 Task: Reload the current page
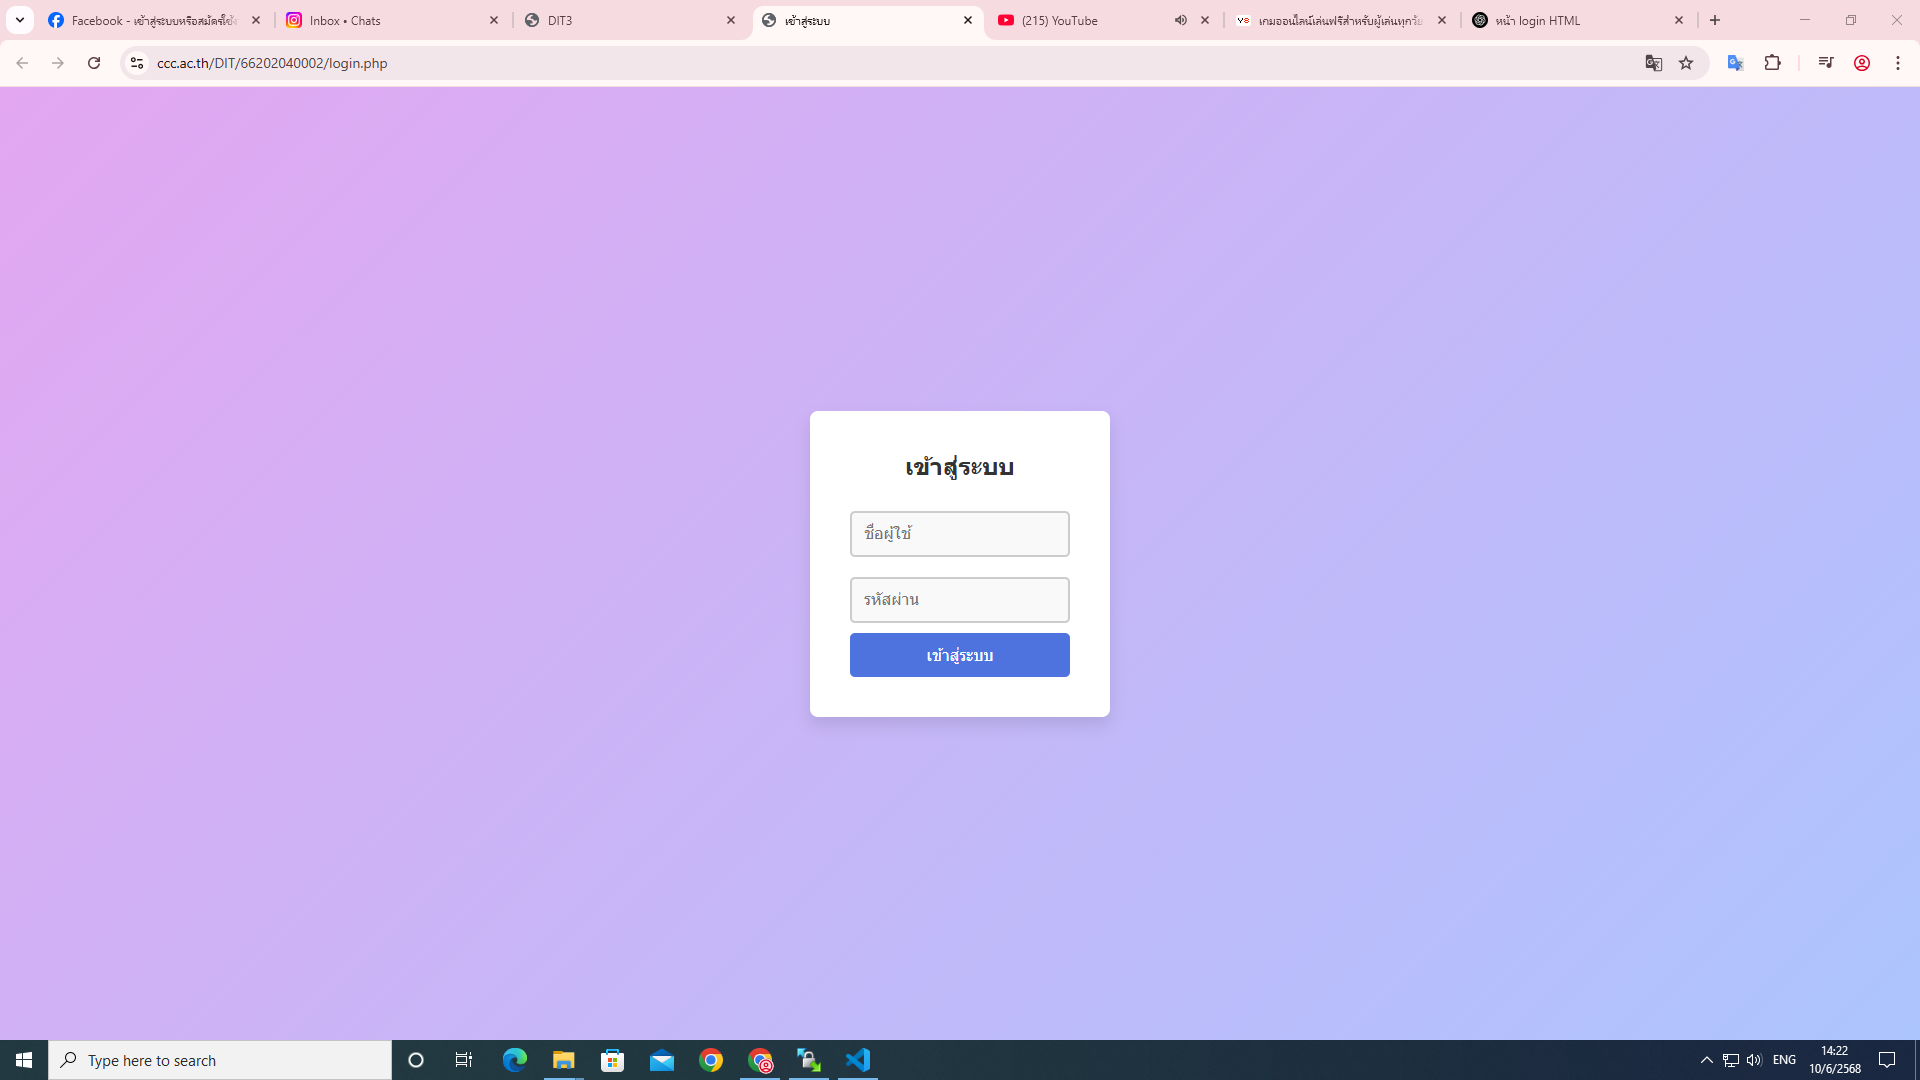coord(94,63)
